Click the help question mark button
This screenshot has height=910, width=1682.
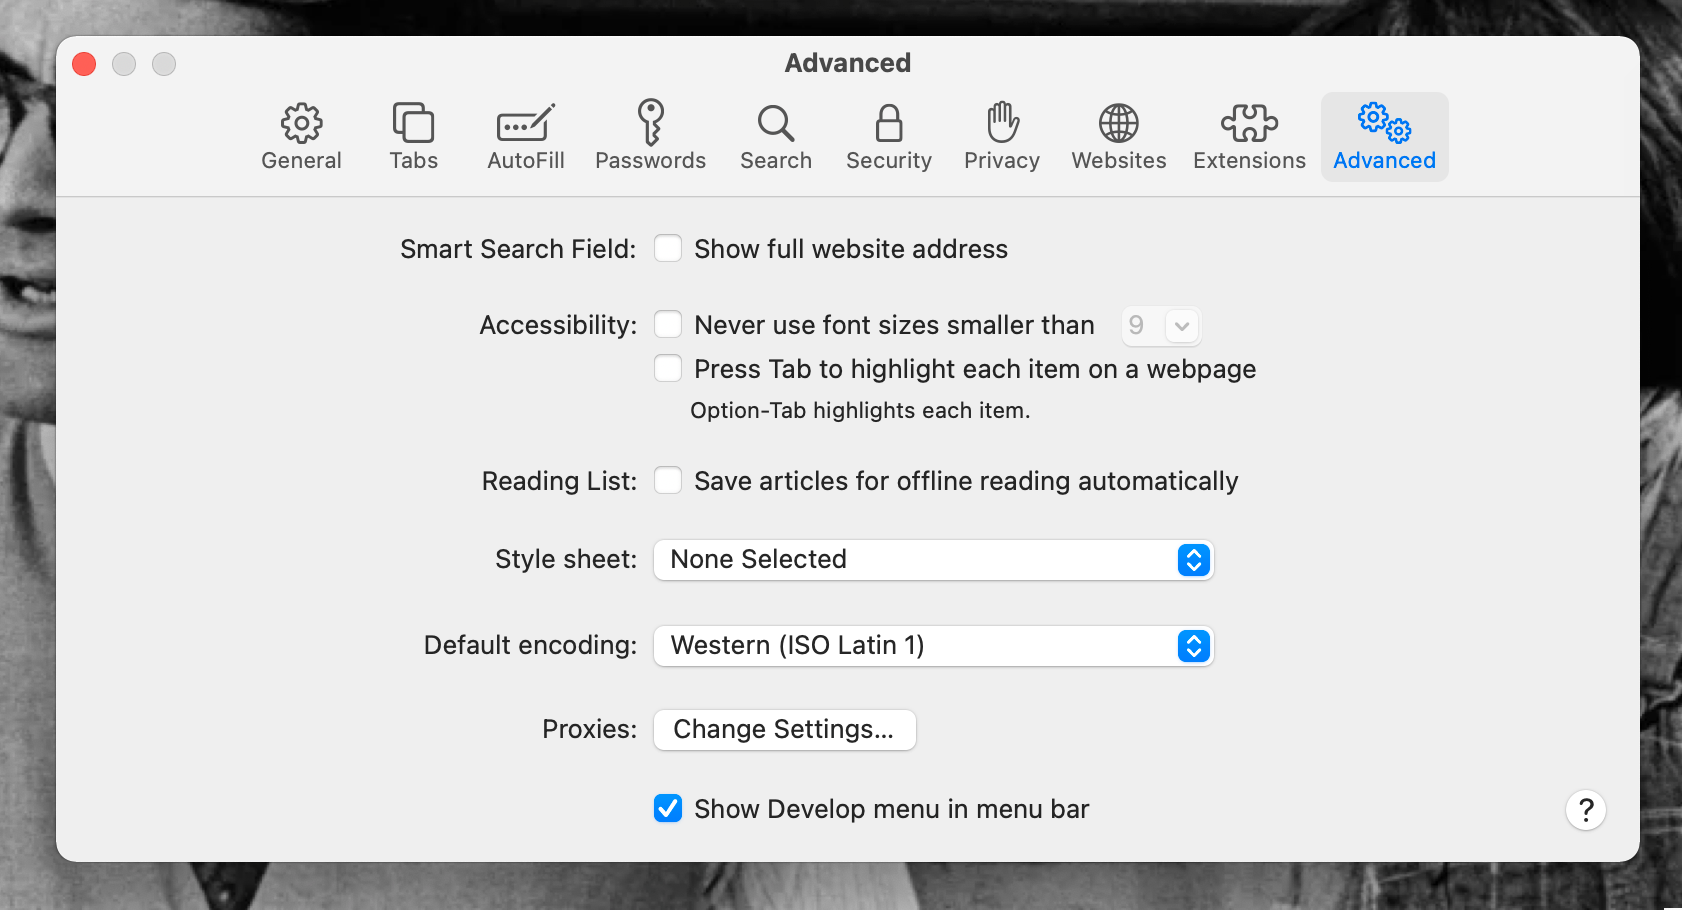point(1585,810)
